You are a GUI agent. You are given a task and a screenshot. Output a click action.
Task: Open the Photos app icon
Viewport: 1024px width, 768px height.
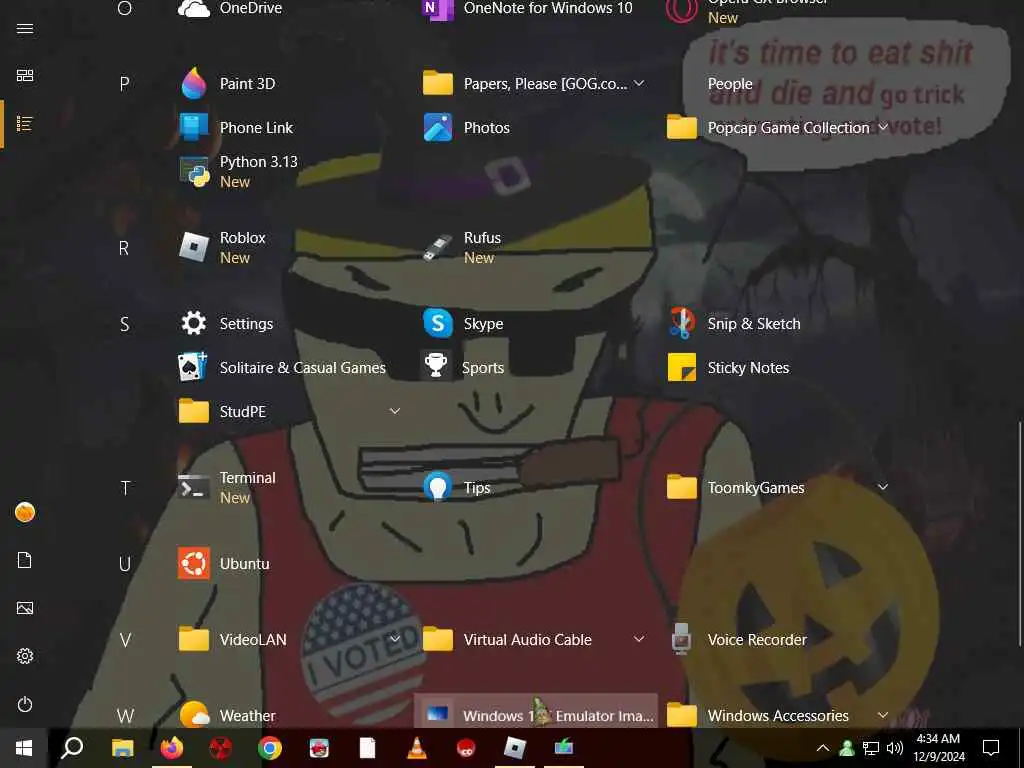[438, 127]
